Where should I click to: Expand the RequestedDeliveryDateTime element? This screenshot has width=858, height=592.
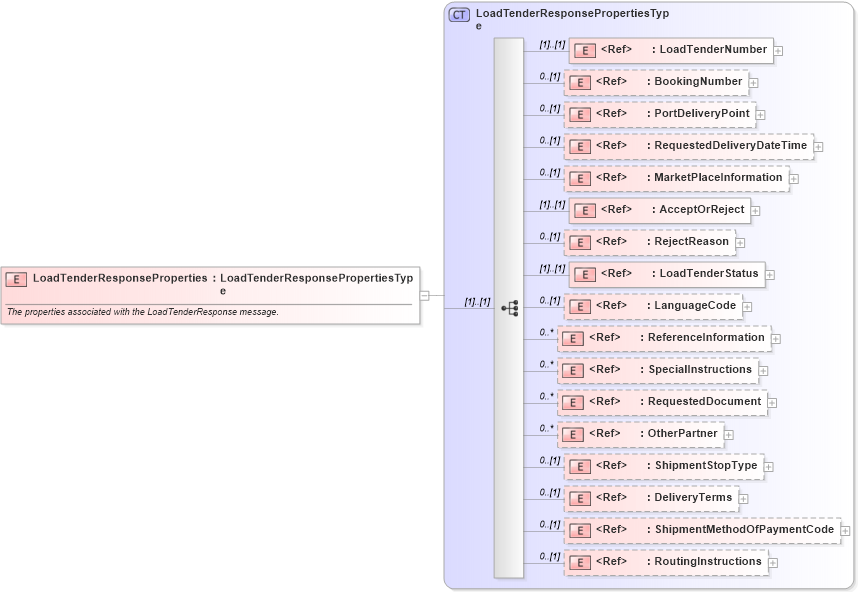[x=819, y=146]
